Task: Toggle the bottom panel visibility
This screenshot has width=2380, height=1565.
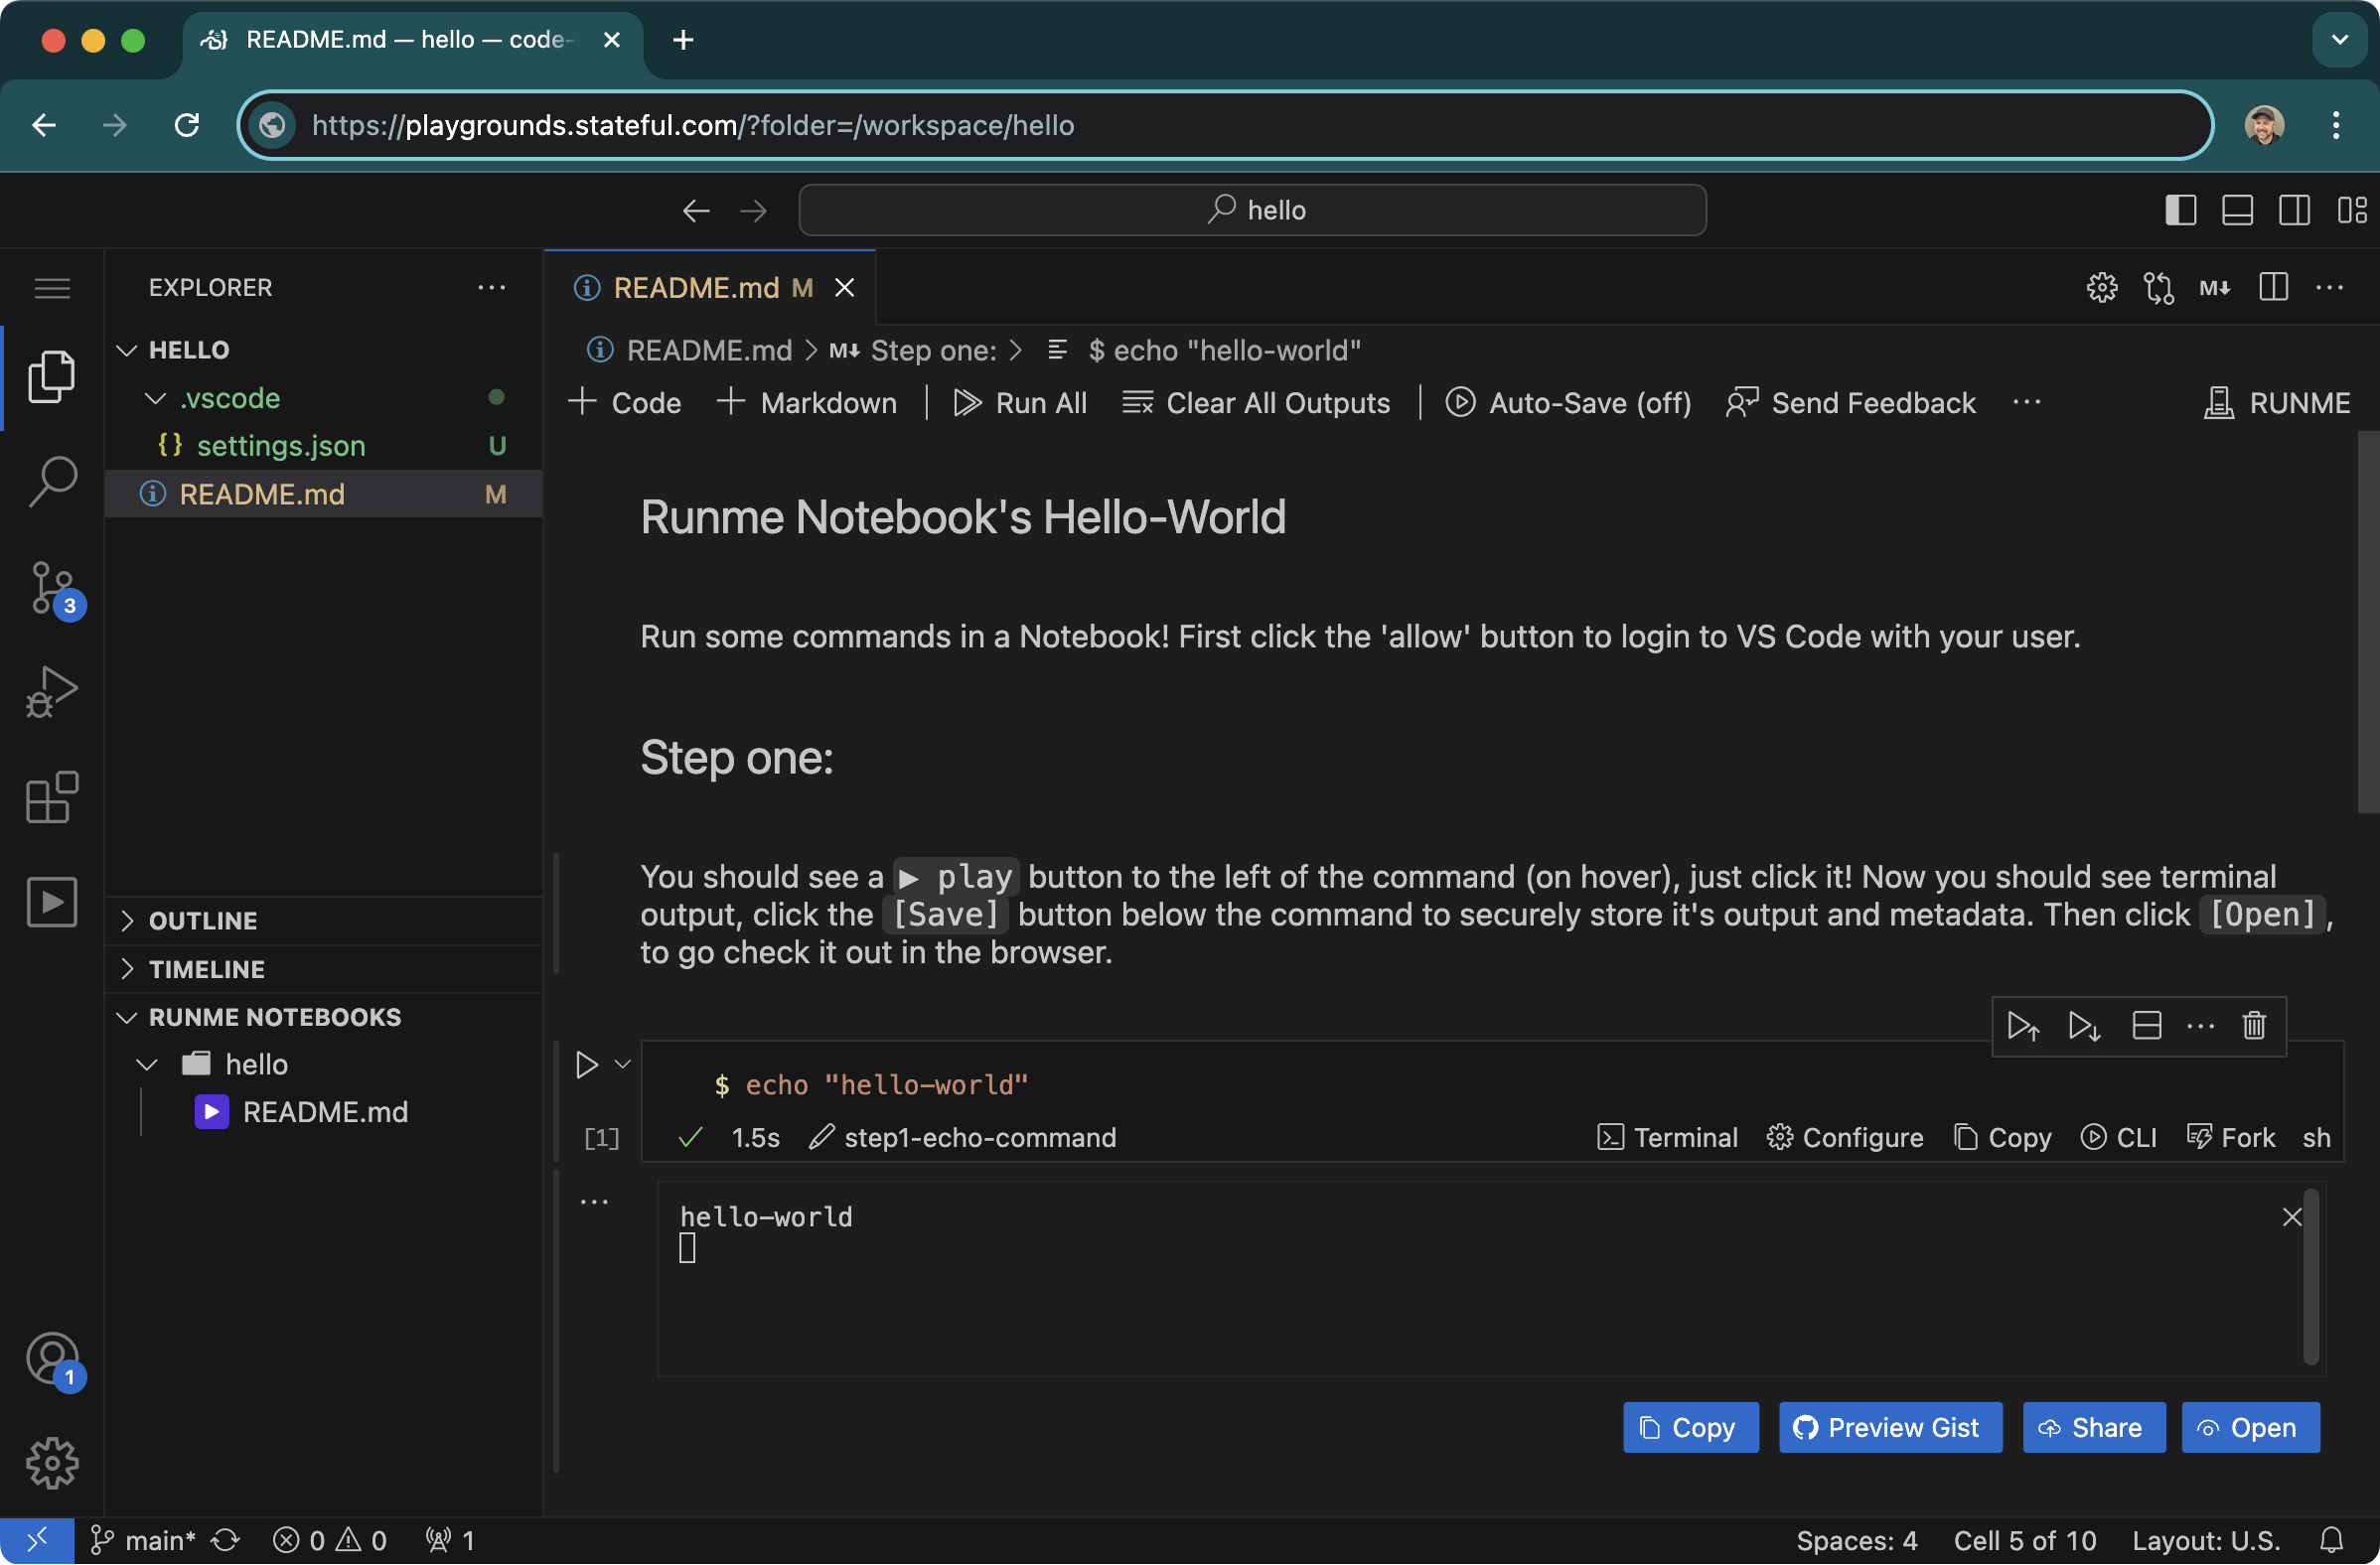Action: (x=2237, y=210)
